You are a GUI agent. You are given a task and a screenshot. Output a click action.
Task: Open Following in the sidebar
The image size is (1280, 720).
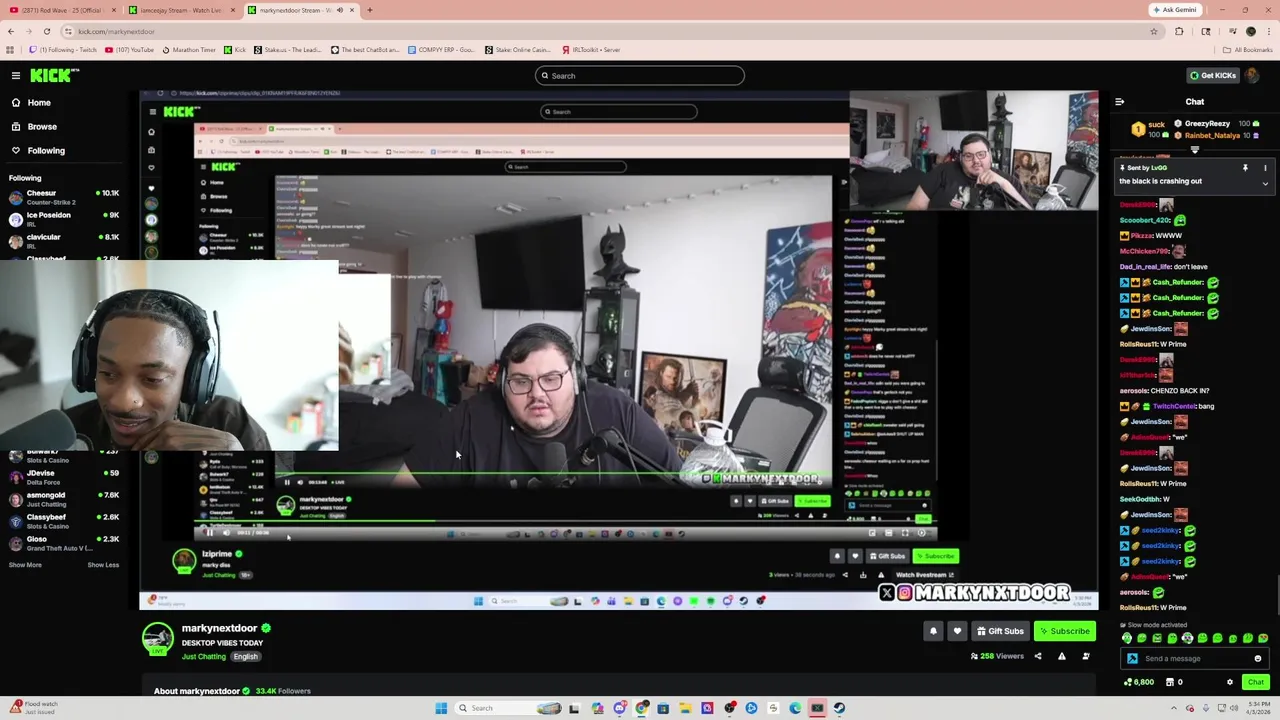(46, 151)
